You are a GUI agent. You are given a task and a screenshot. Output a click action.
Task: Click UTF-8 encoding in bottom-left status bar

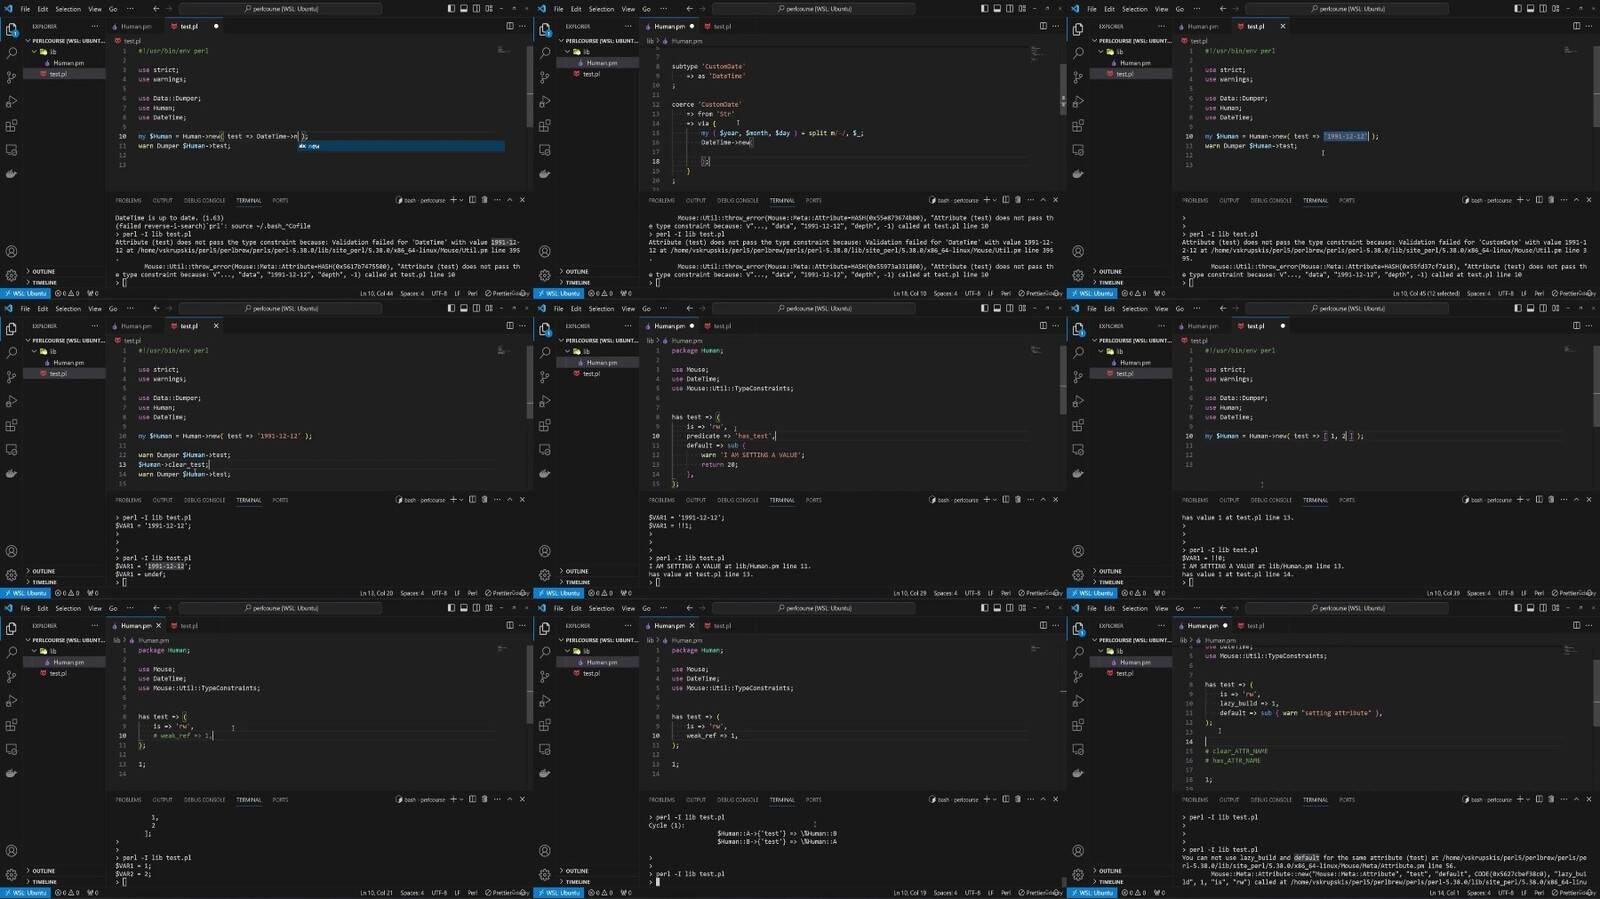tap(439, 893)
